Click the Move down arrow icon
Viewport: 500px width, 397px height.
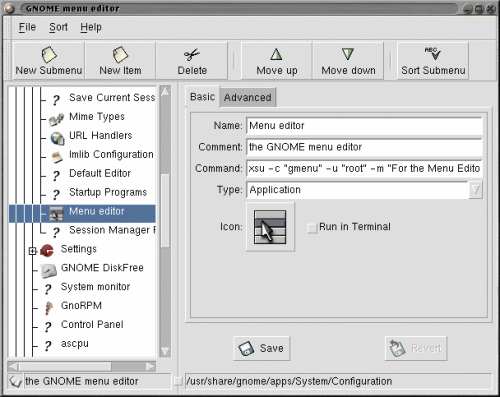348,54
